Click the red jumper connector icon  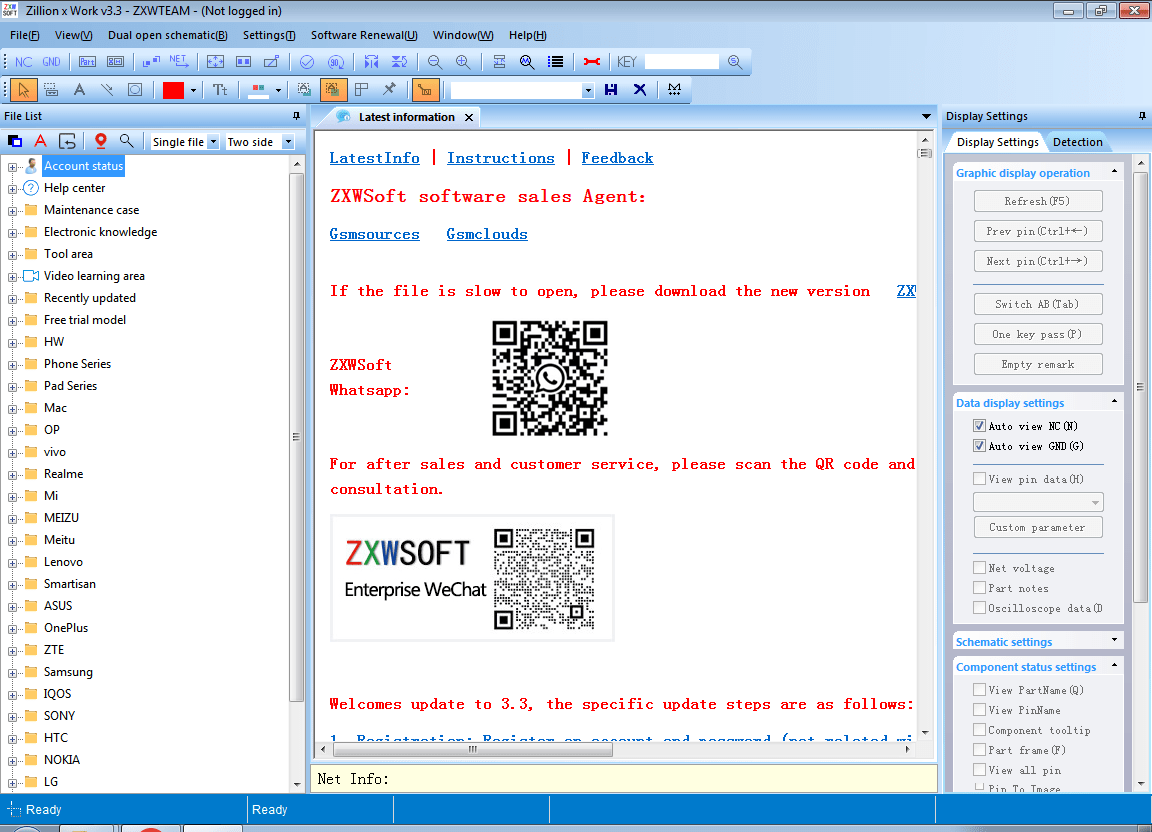591,62
